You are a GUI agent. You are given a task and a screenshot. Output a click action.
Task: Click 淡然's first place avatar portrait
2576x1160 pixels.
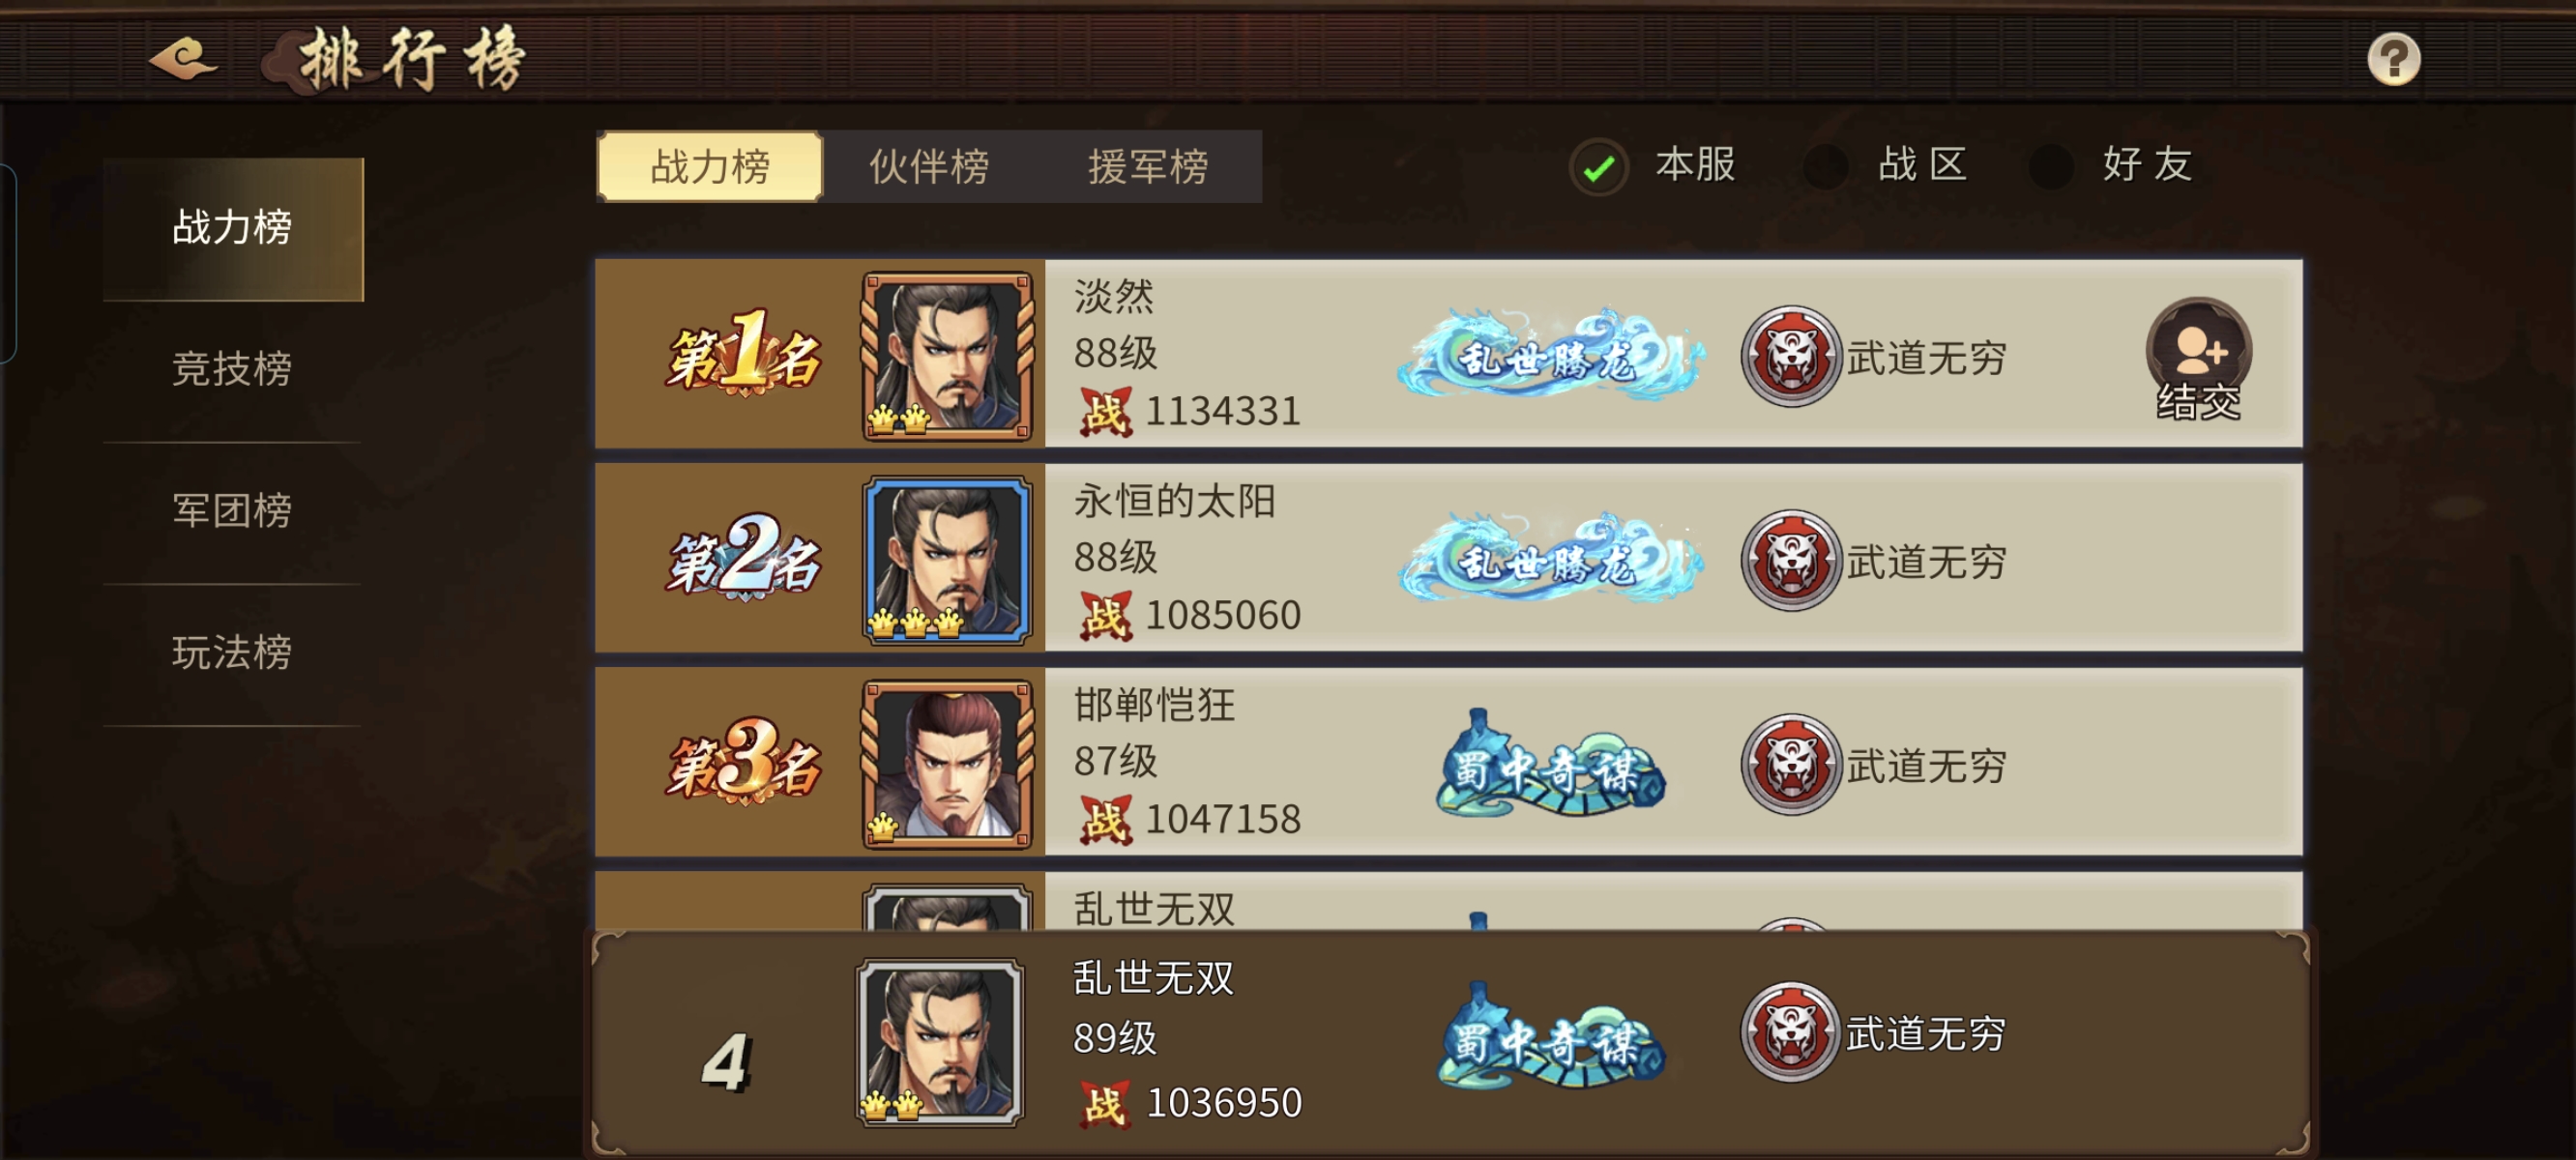[947, 356]
